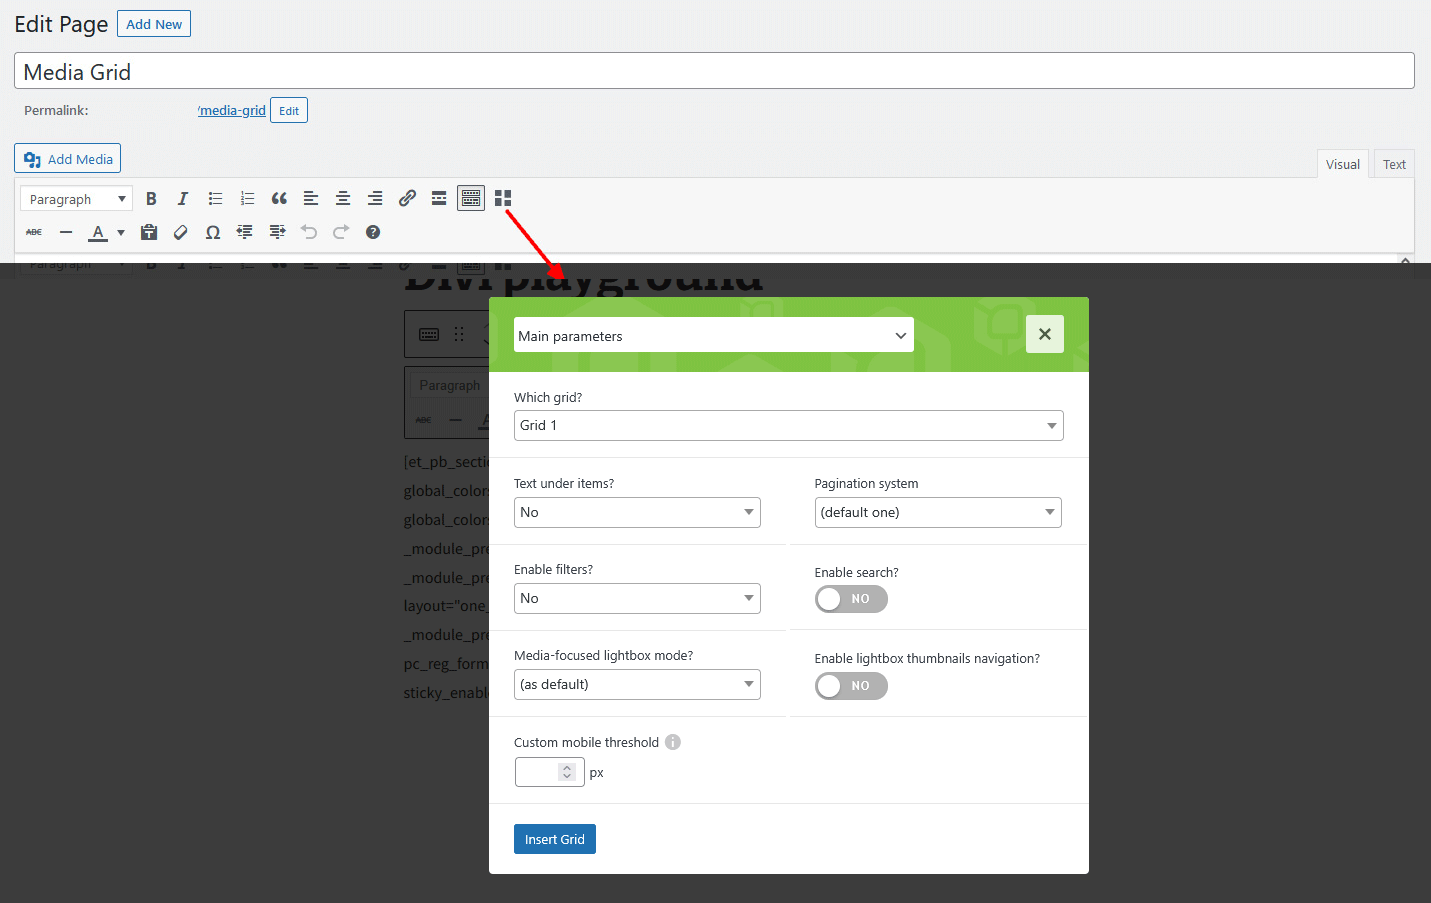Open the Paragraph format dropdown

(76, 199)
